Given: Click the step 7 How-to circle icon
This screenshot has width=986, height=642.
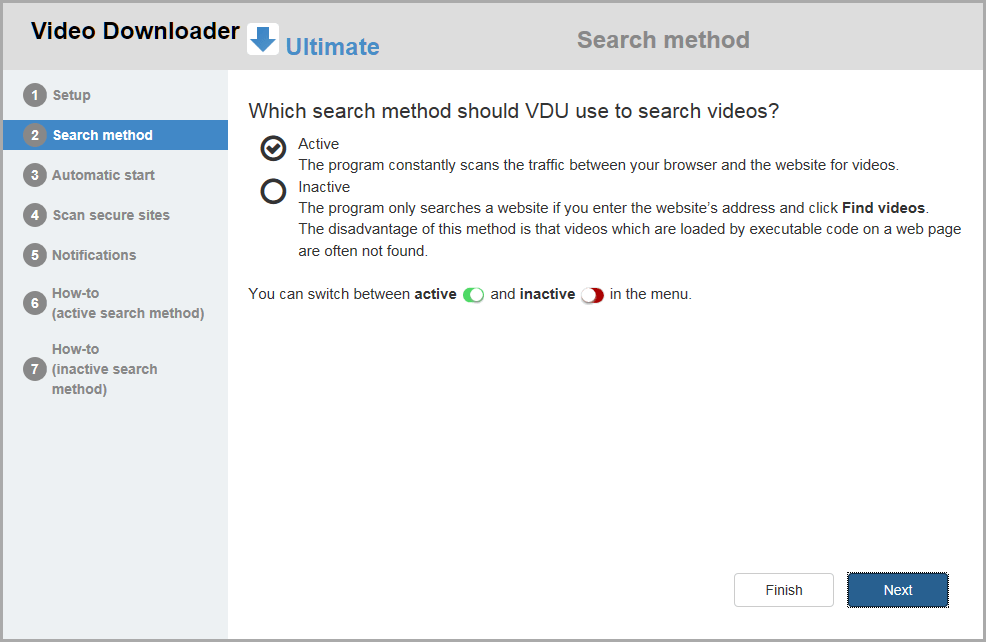Looking at the screenshot, I should point(34,369).
